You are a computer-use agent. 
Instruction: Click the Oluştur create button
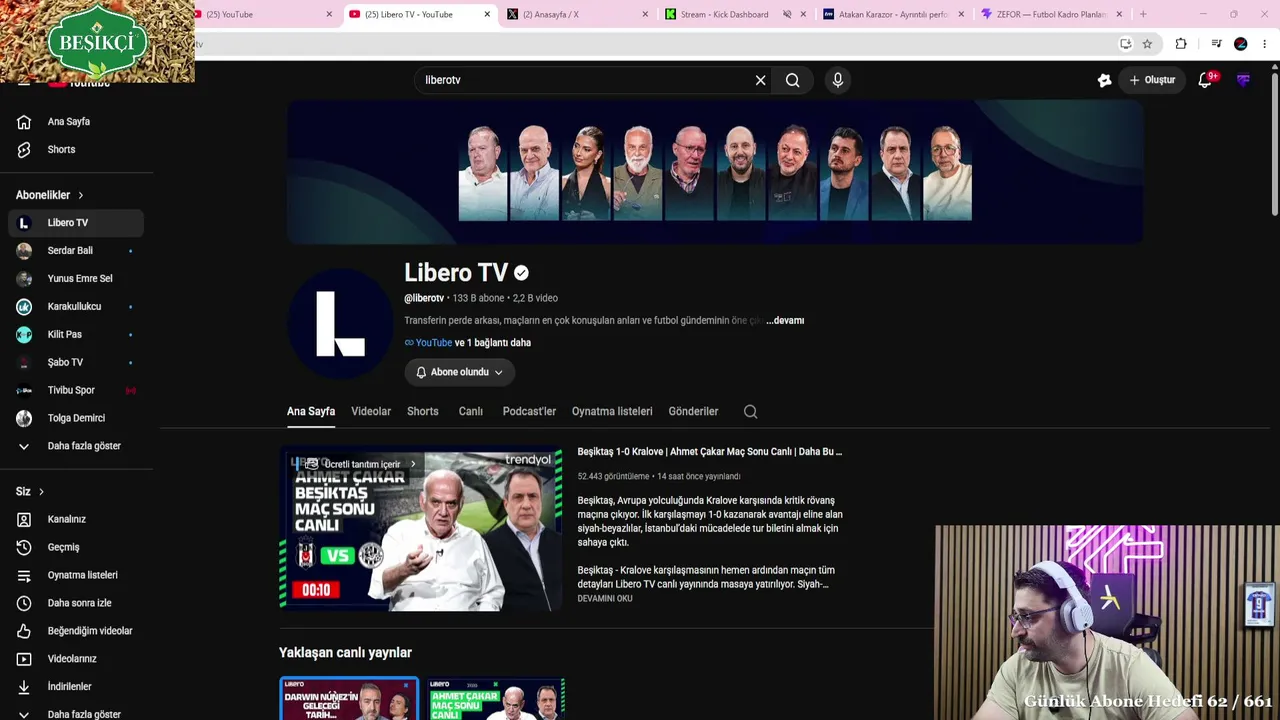point(1152,80)
